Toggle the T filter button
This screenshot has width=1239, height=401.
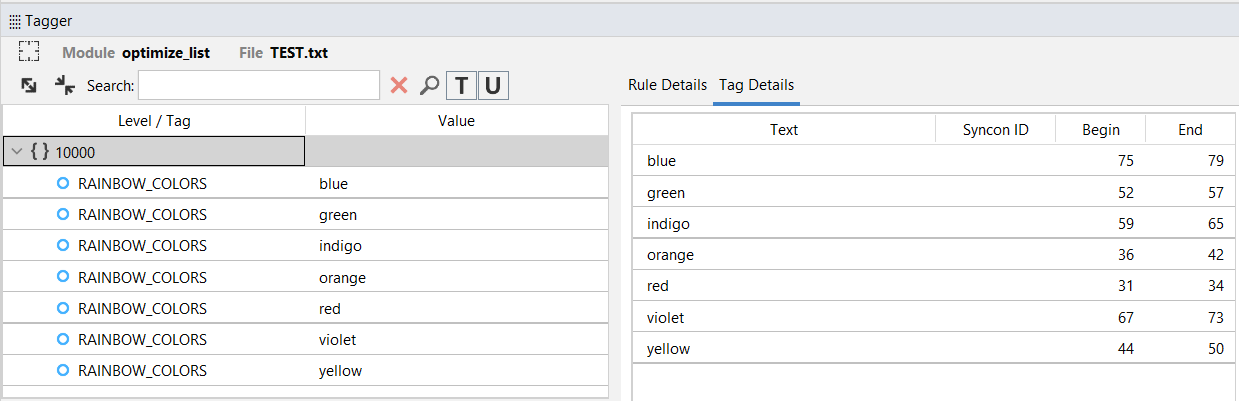(x=460, y=86)
